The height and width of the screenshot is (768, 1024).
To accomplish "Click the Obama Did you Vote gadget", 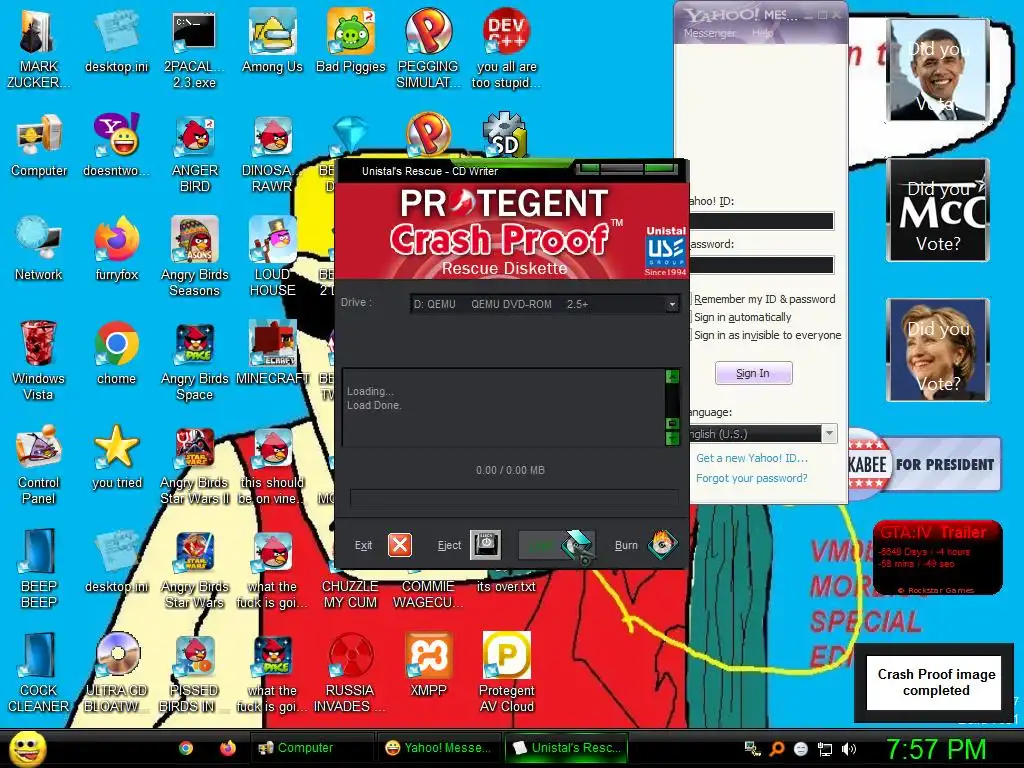I will coord(938,70).
